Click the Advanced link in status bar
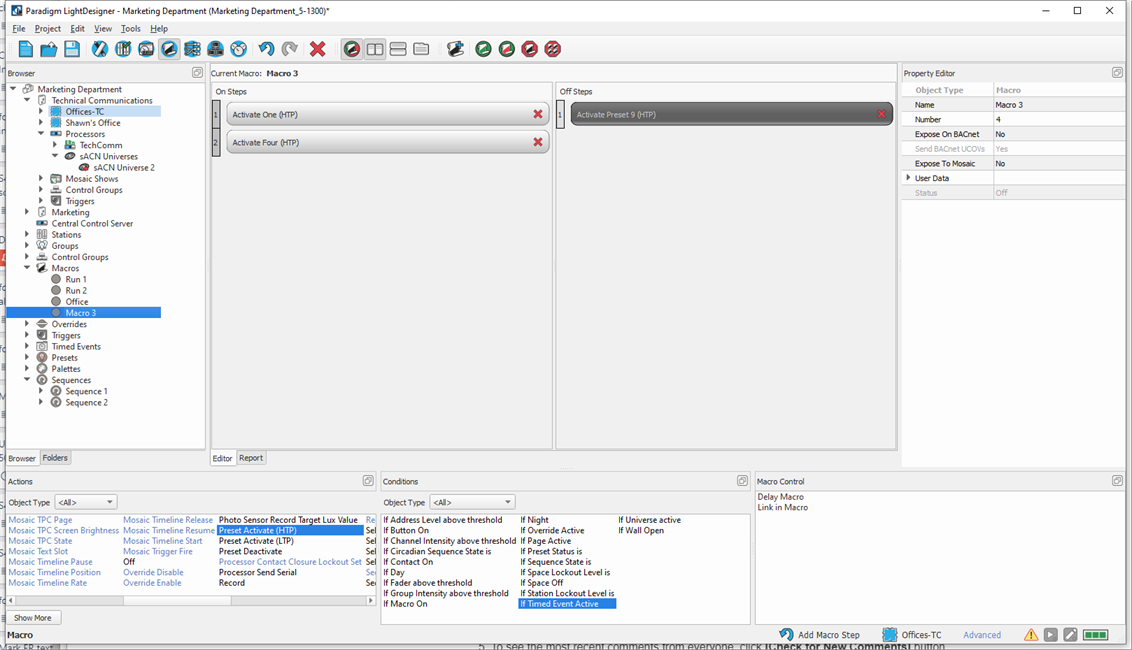The image size is (1132, 650). [981, 635]
